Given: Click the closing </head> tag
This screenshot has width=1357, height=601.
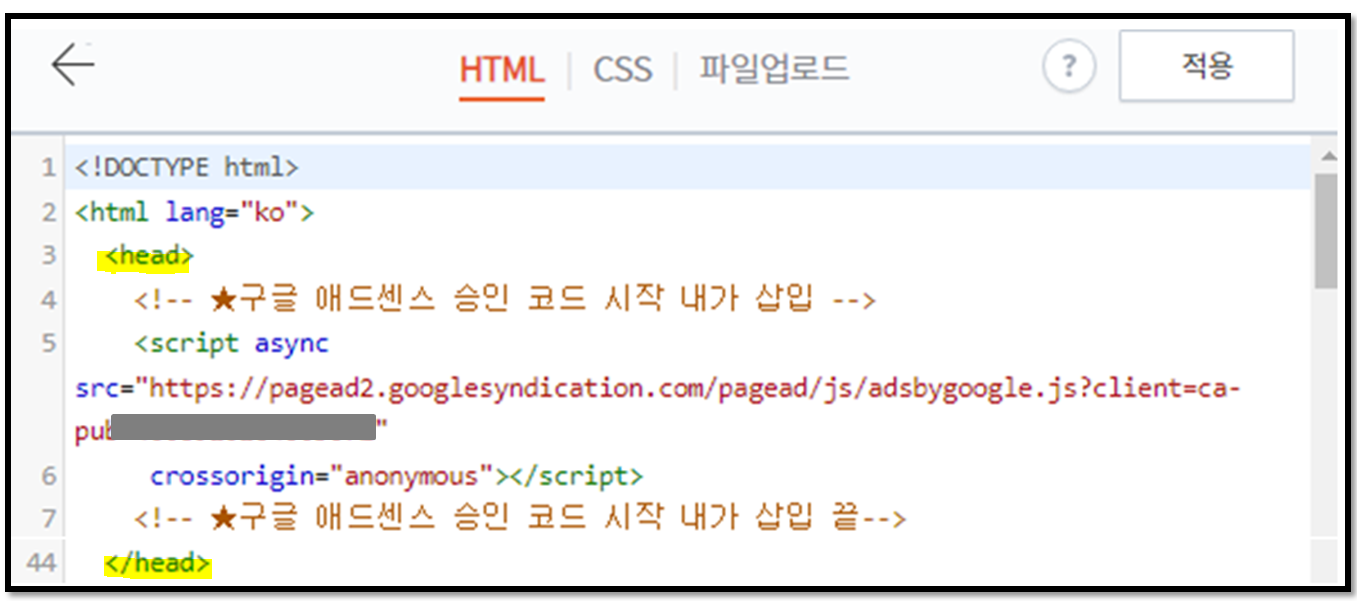Looking at the screenshot, I should click(x=157, y=564).
